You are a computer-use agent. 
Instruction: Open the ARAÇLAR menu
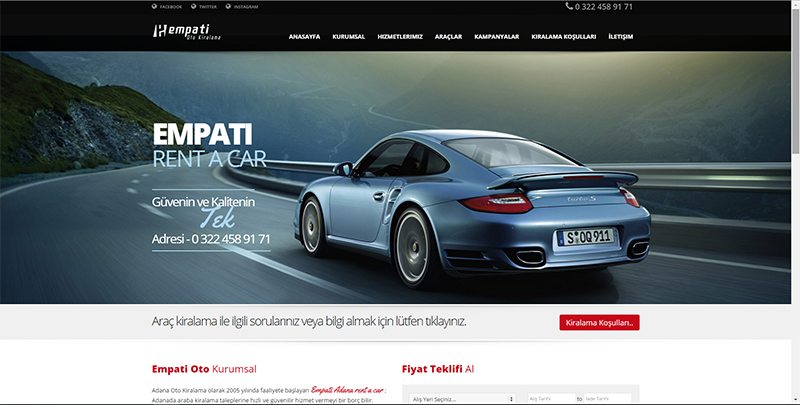pos(448,36)
